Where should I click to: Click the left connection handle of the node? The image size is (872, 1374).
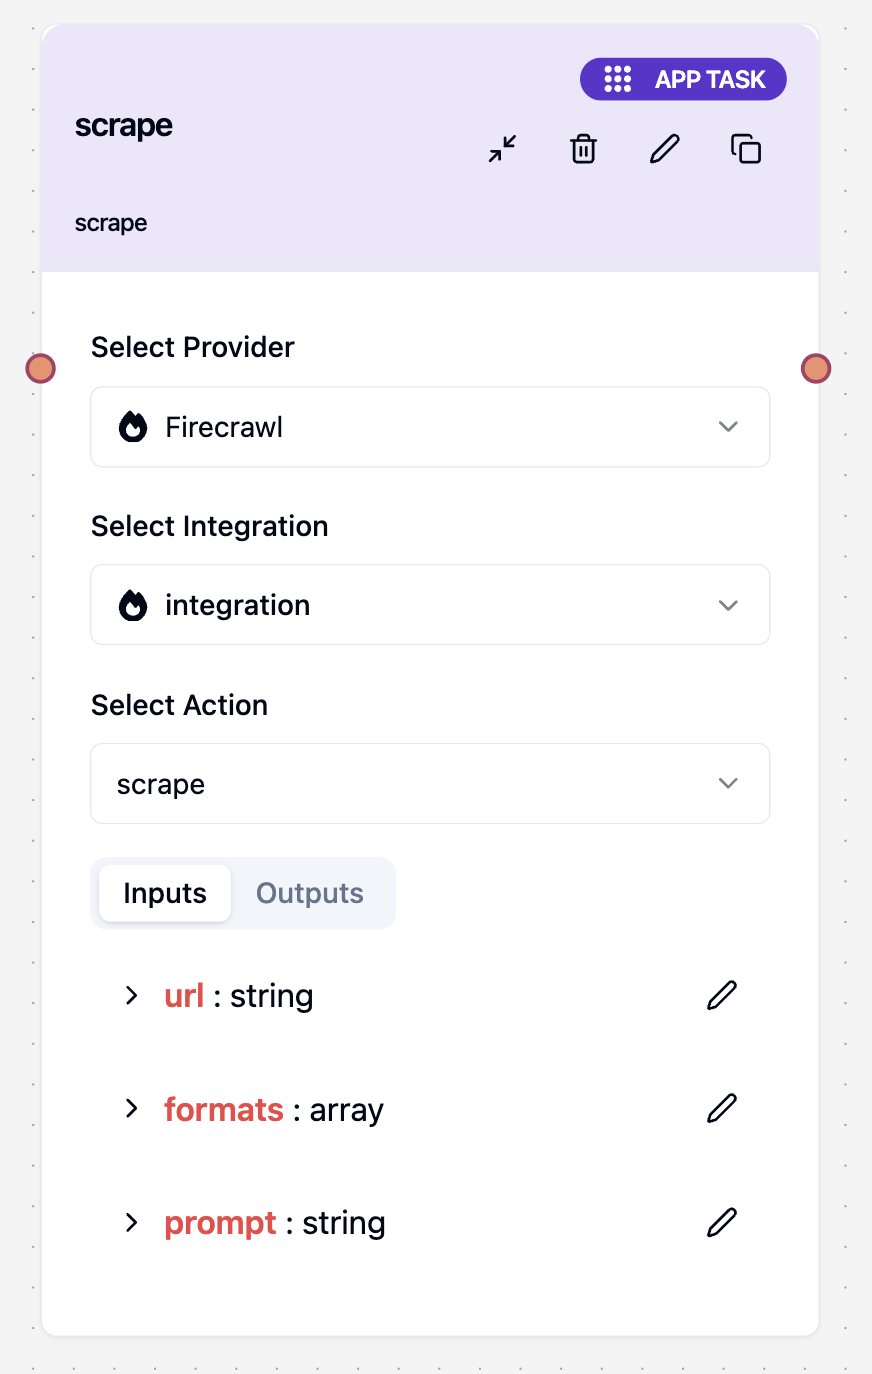[41, 368]
